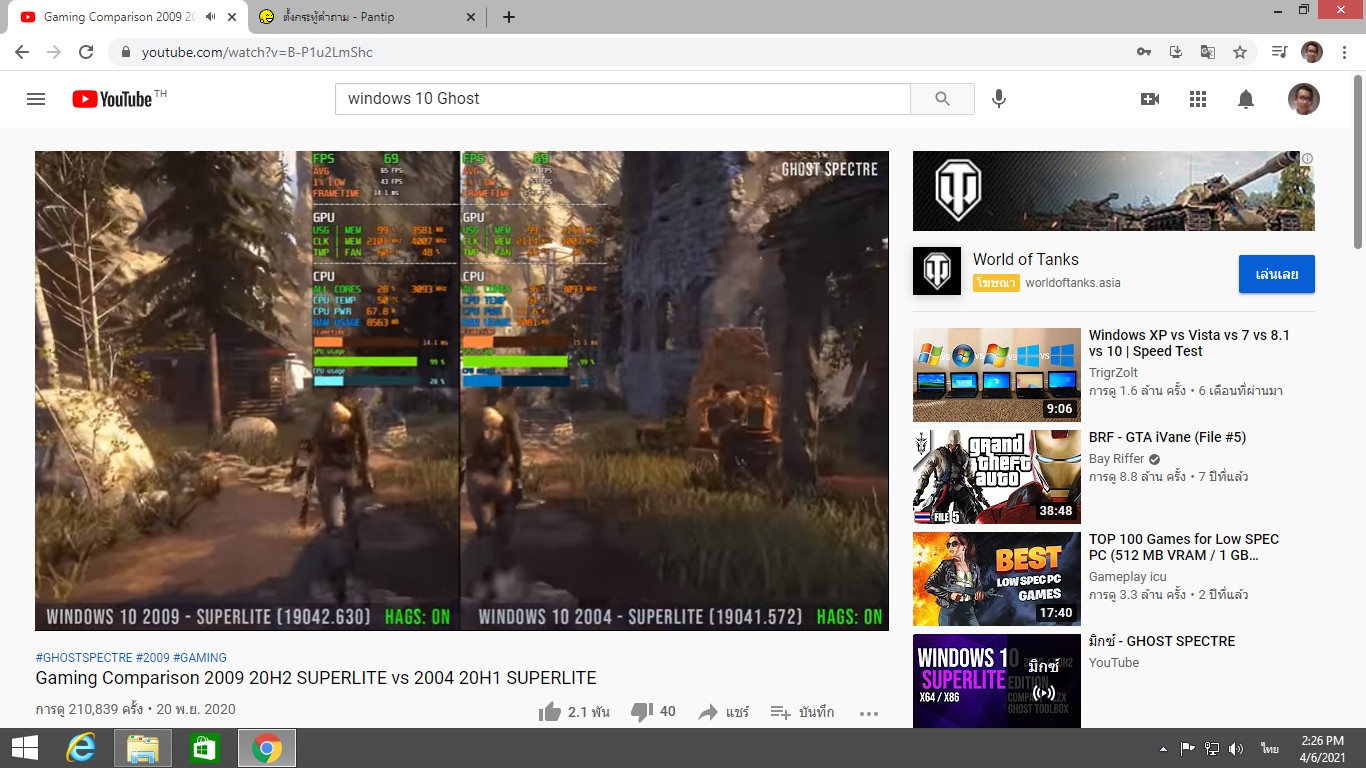Open the Bay Riffer channel name
This screenshot has height=768, width=1366.
(x=1117, y=459)
